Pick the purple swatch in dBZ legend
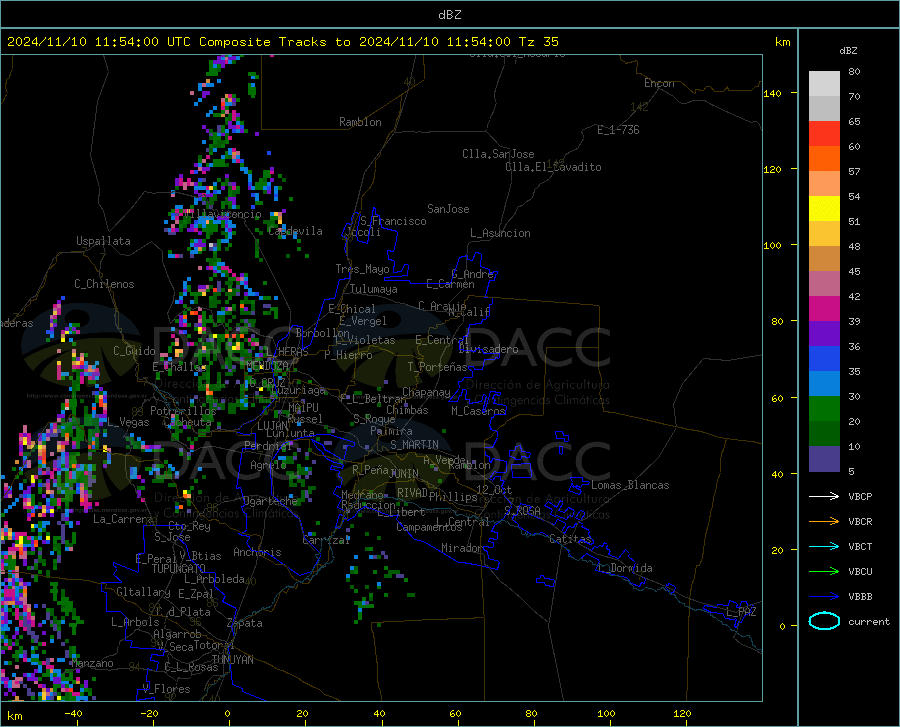900x727 pixels. [x=824, y=334]
